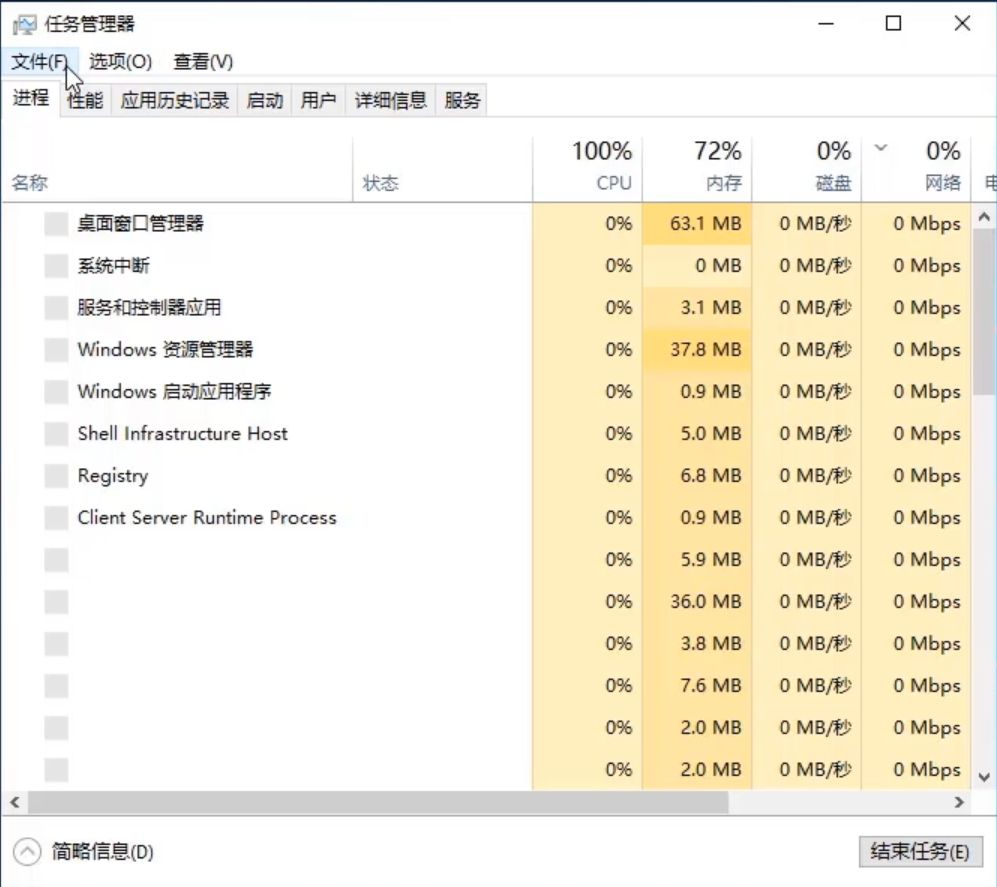Screen dimensions: 997x887
Task: Switch to the 服务 tab
Action: 461,100
